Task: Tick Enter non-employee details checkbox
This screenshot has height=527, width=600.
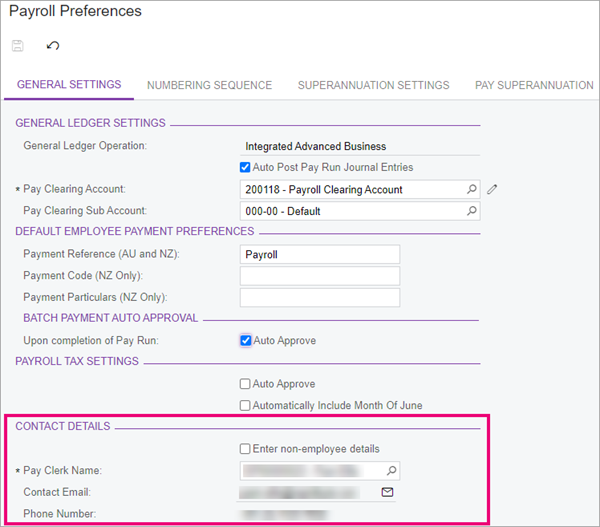Action: (245, 449)
